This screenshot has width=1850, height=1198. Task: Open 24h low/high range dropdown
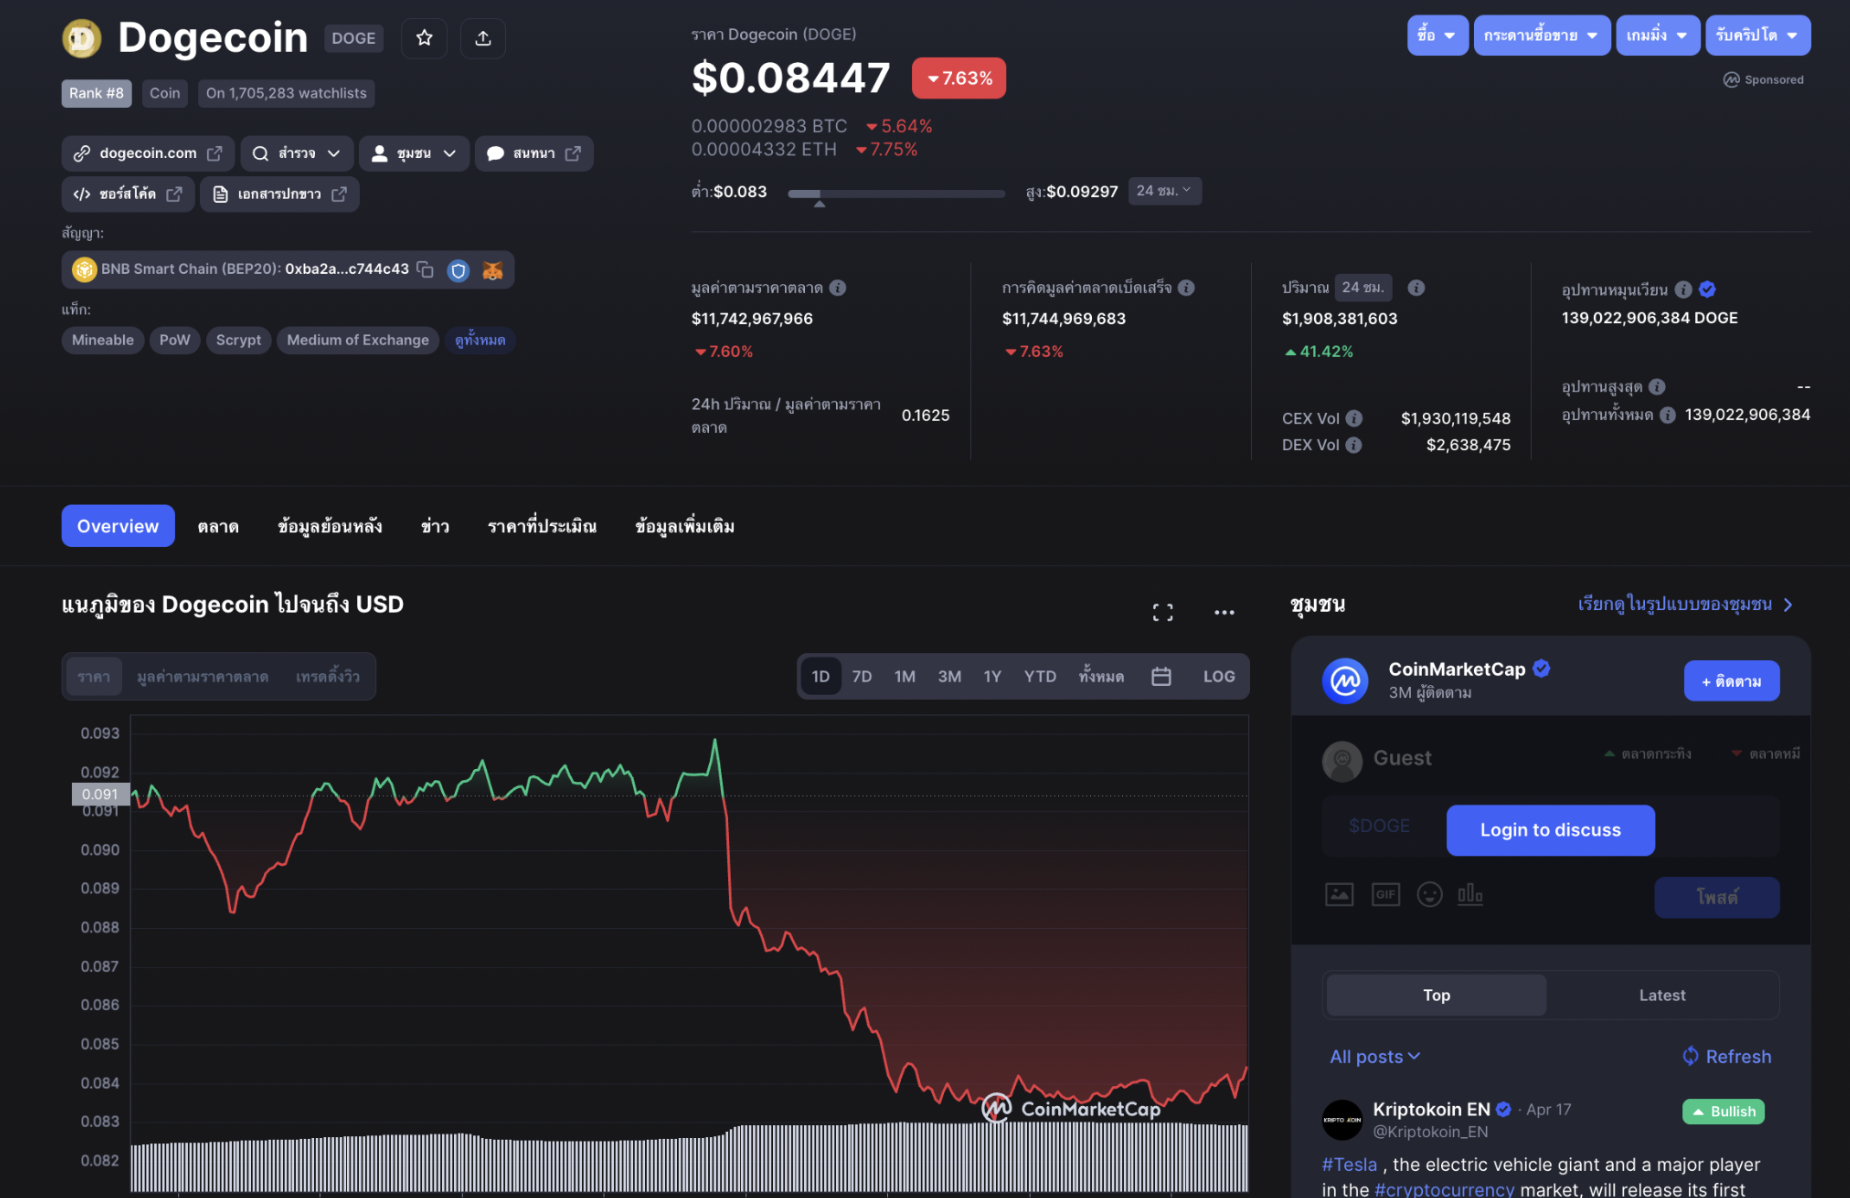point(1165,191)
